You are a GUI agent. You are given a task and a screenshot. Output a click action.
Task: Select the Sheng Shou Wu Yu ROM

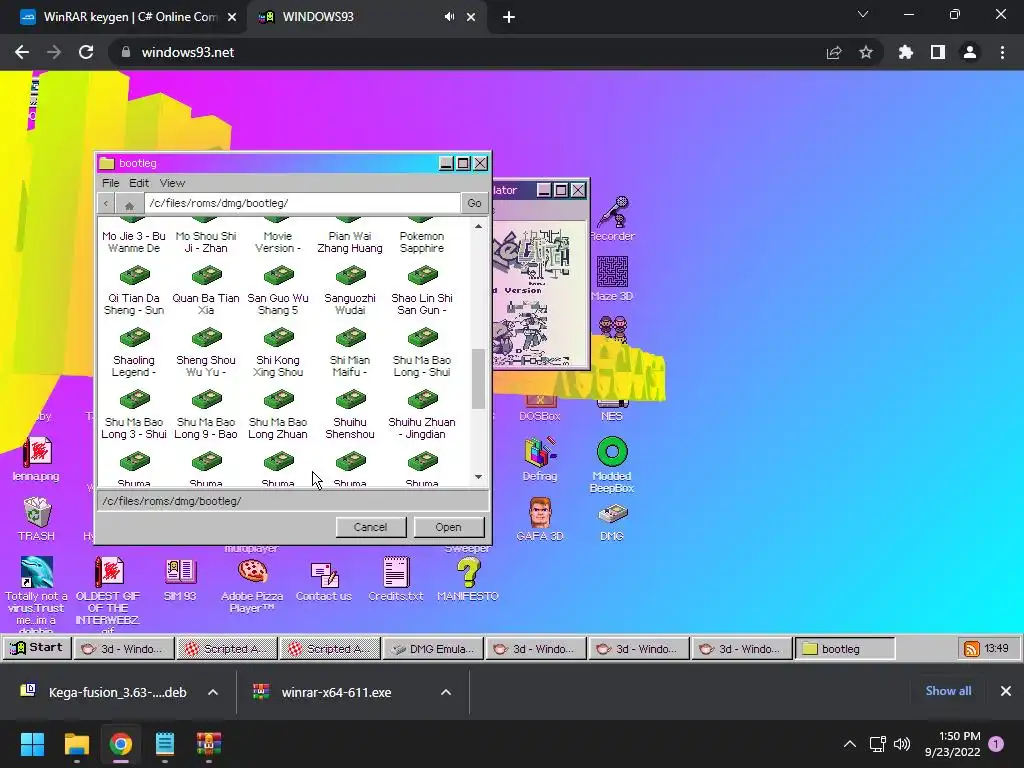point(206,352)
